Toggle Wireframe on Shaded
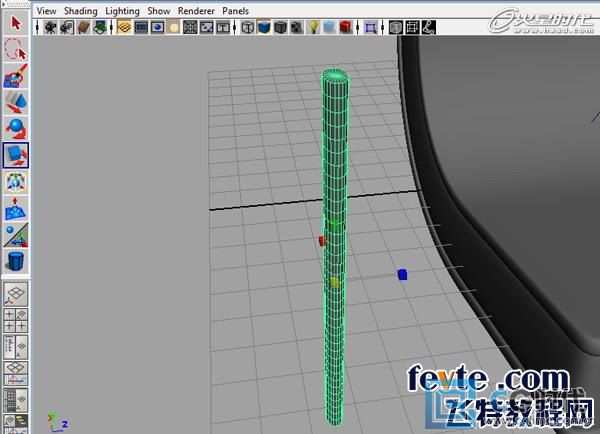This screenshot has height=434, width=600. (280, 28)
